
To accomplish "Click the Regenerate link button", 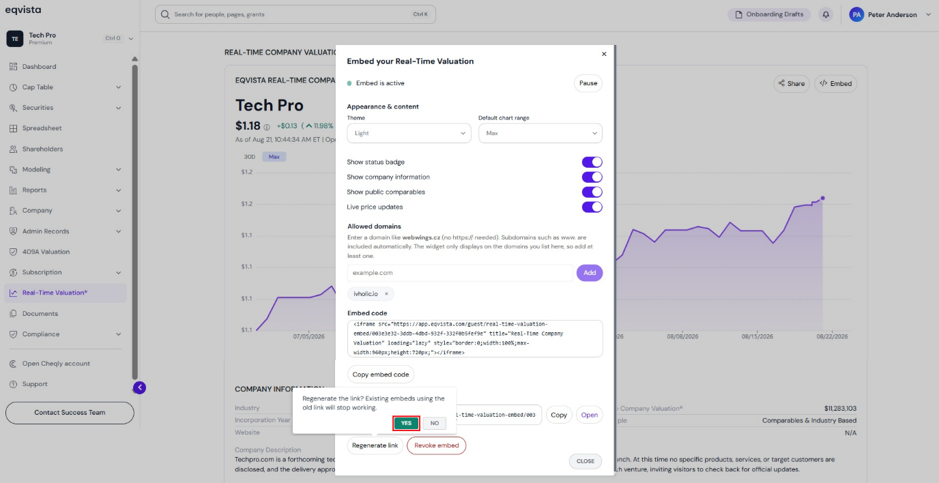I will 375,445.
